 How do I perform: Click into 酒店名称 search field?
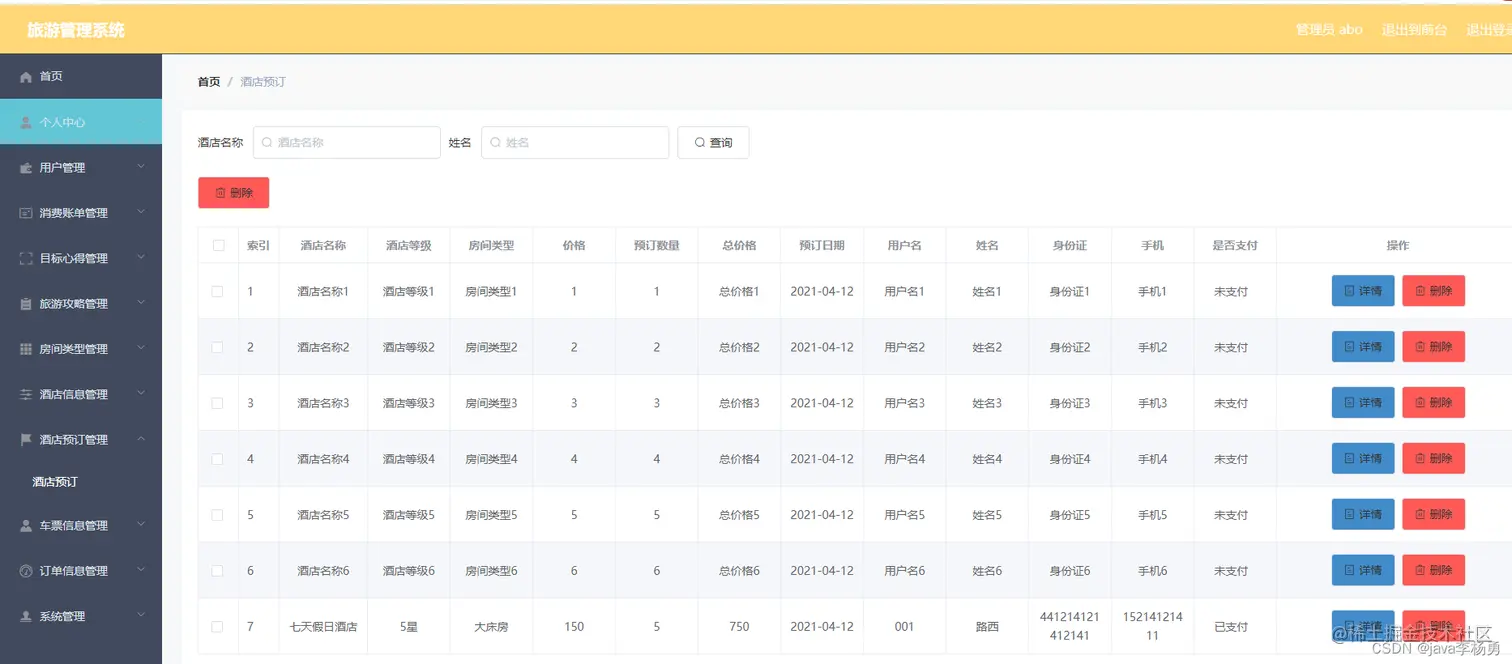[x=347, y=143]
